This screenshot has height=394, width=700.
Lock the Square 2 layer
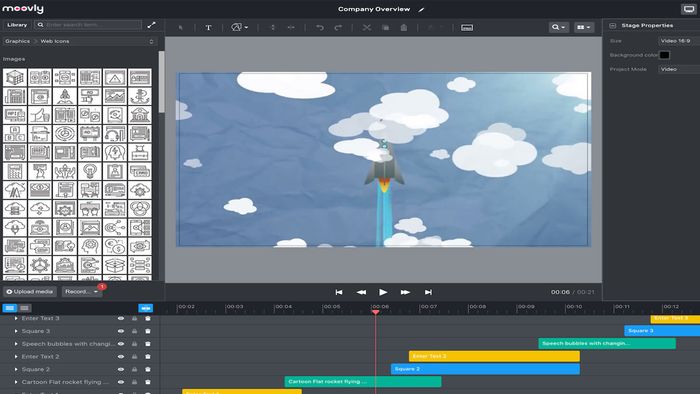[134, 369]
